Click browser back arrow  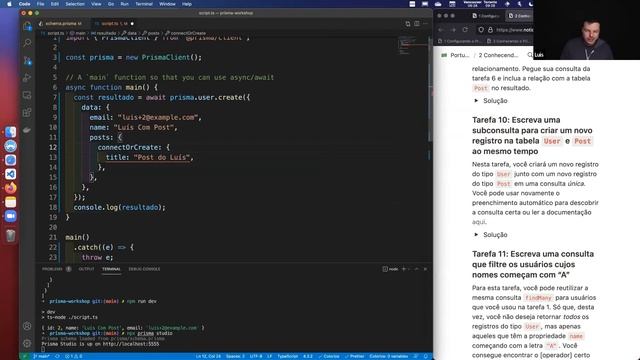point(441,30)
